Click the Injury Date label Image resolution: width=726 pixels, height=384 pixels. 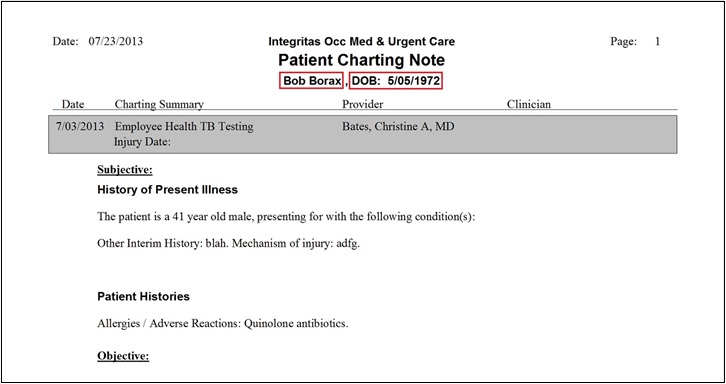coord(142,142)
